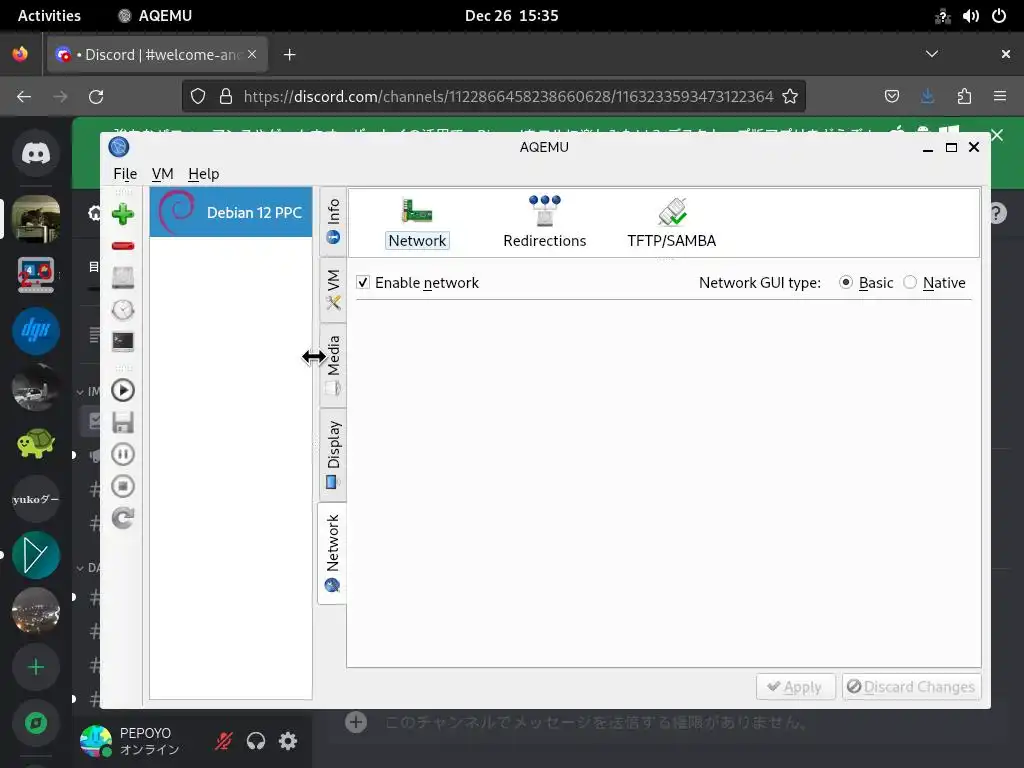Open GNOME Activities overview
Viewport: 1024px width, 768px height.
[x=49, y=16]
